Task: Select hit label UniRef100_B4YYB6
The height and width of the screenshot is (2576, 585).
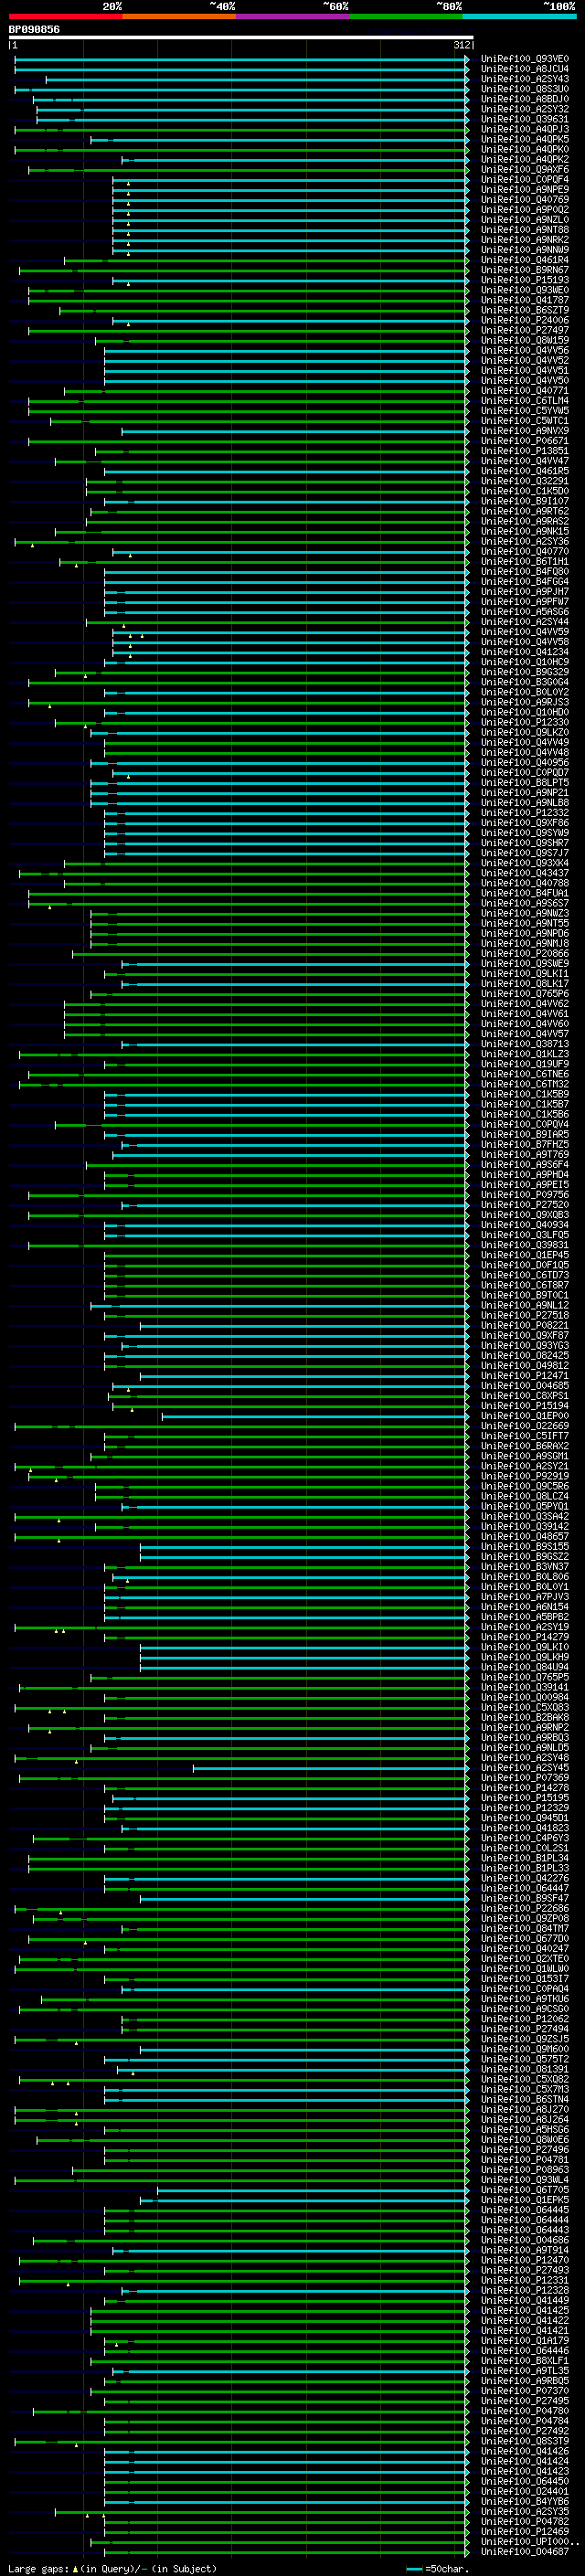Action: [525, 2501]
